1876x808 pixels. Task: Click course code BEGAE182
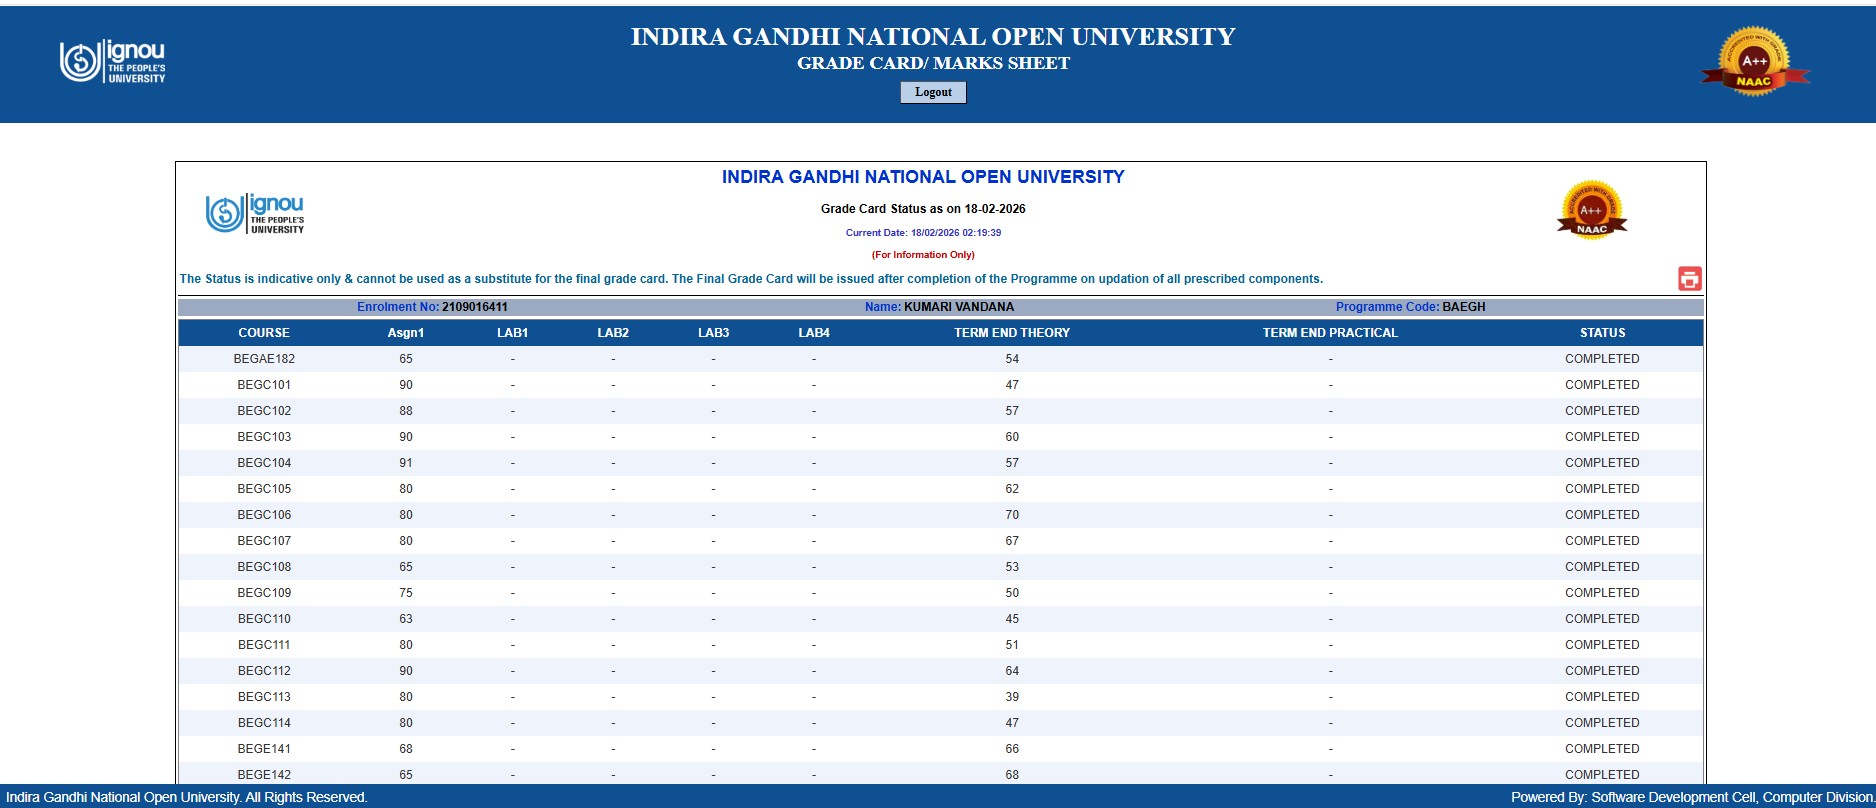coord(264,359)
